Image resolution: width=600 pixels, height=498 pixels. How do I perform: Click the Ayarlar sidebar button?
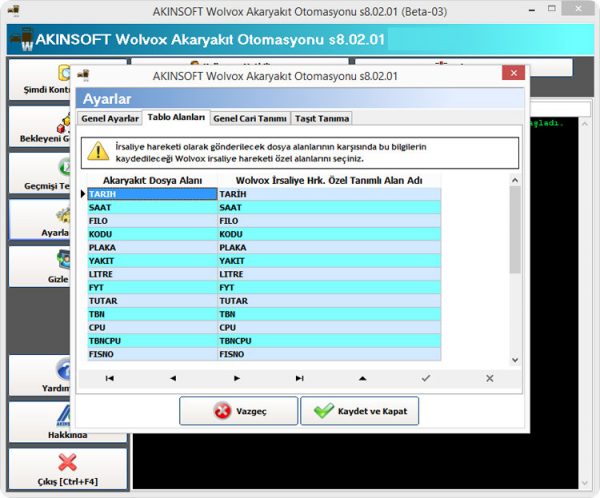[40, 220]
